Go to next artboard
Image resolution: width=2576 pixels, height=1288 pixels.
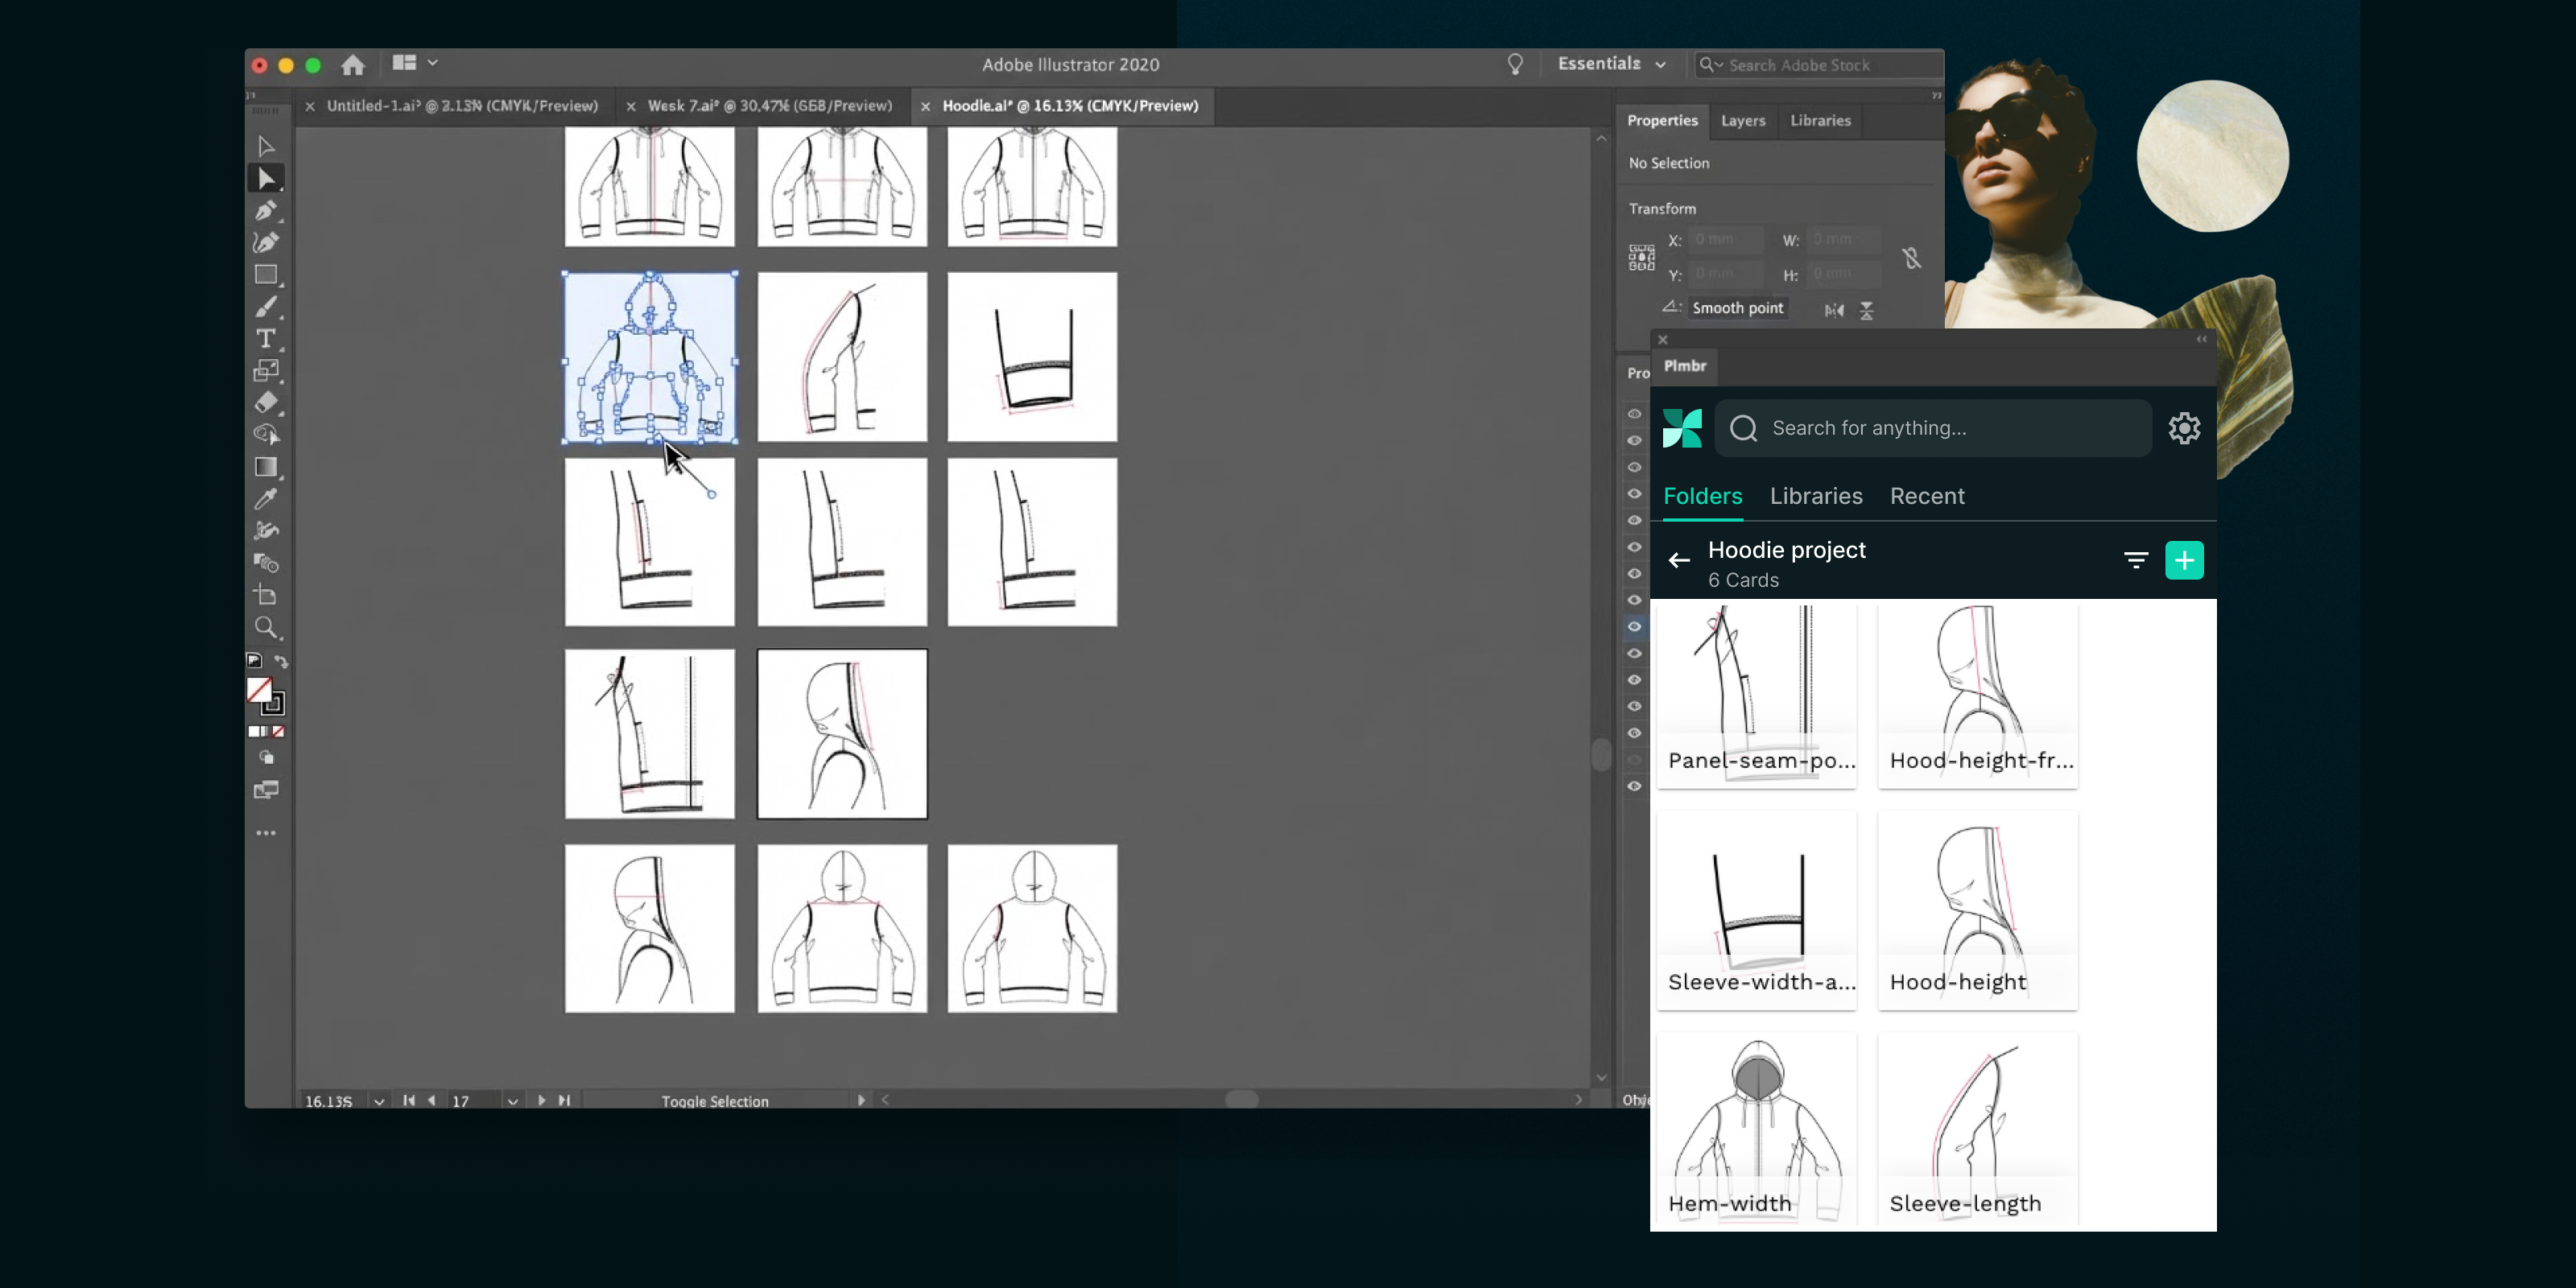pyautogui.click(x=541, y=1100)
